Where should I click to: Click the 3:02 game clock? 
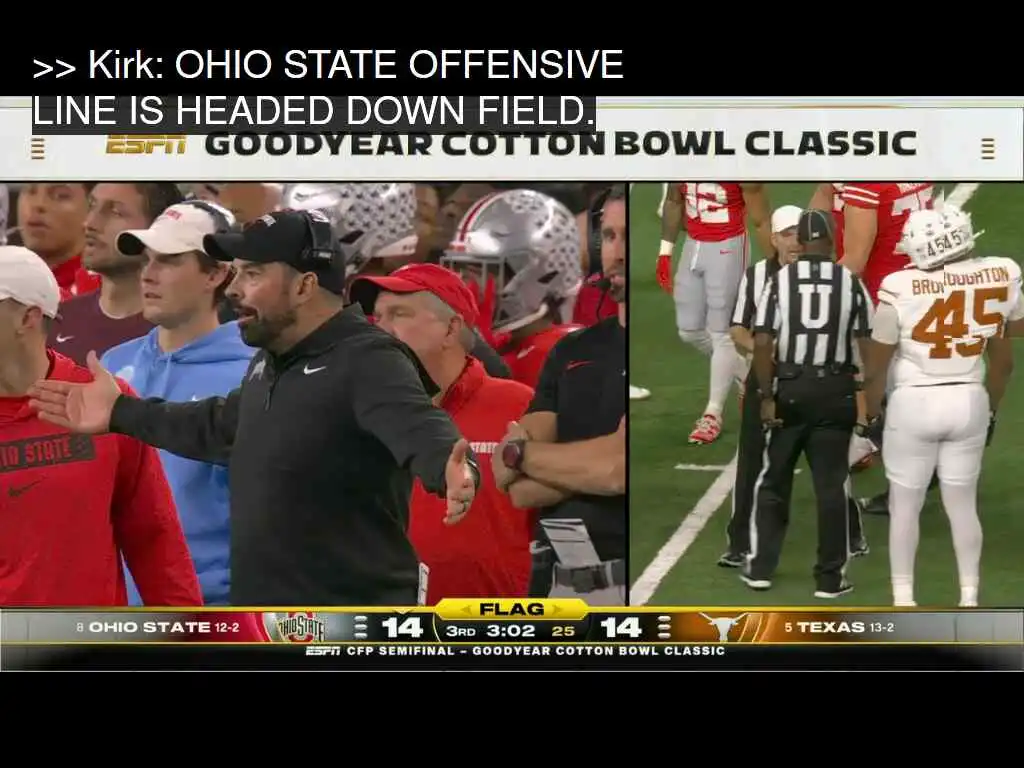(511, 632)
